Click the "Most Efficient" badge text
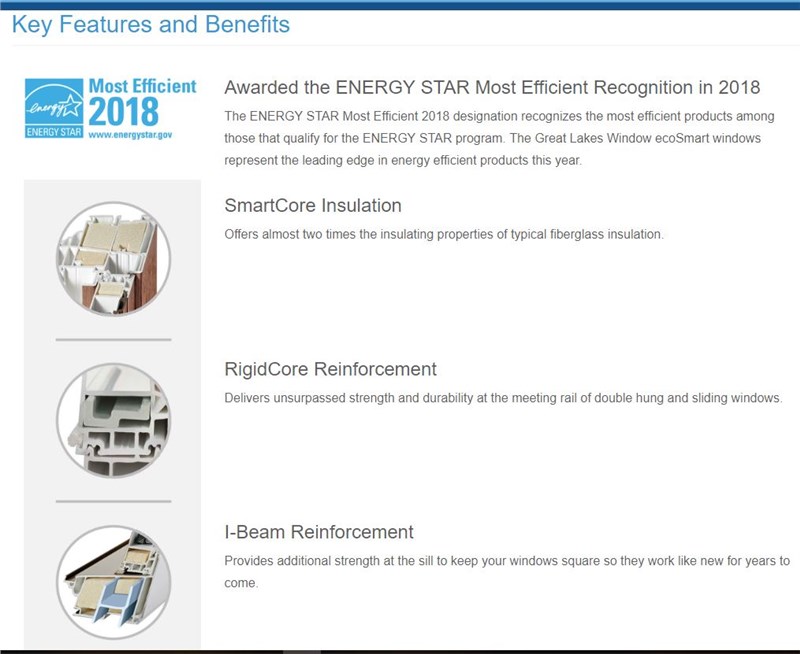Viewport: 800px width, 654px height. click(142, 86)
